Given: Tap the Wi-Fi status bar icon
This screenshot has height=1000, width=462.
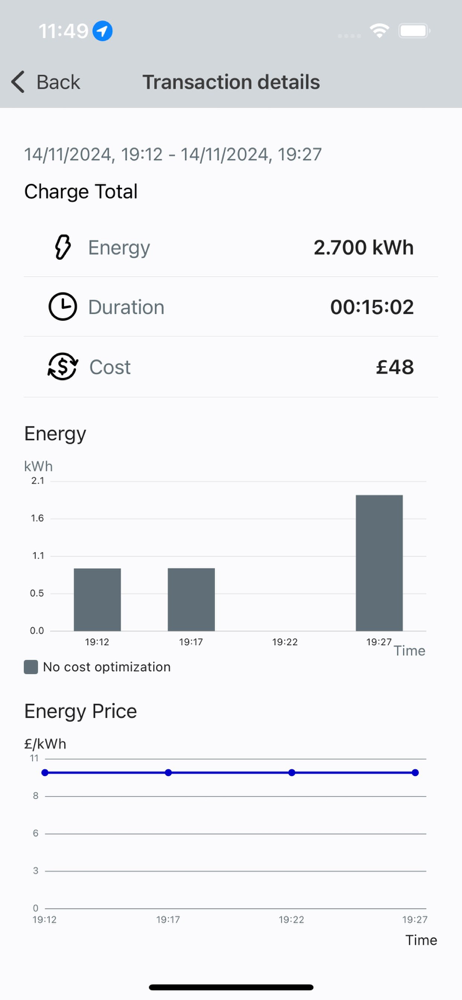Looking at the screenshot, I should [380, 31].
